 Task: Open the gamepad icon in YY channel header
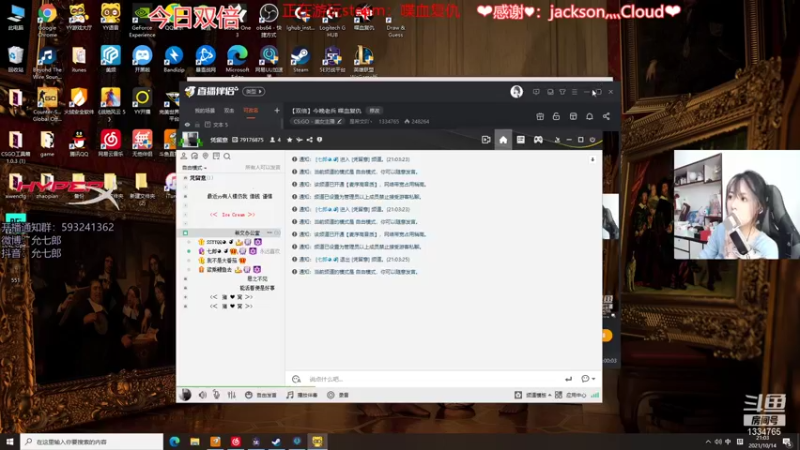538,140
